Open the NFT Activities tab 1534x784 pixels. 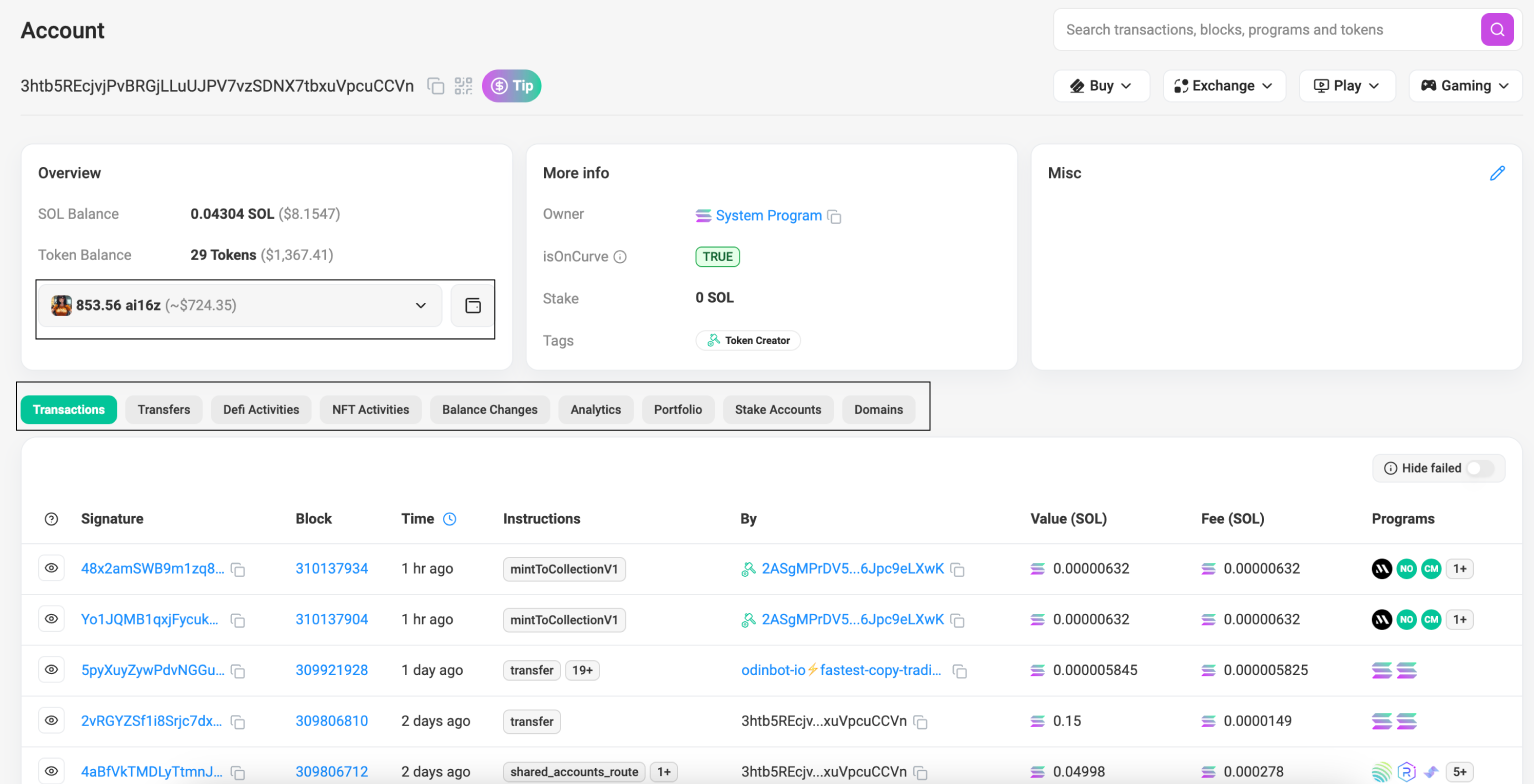[x=371, y=410]
